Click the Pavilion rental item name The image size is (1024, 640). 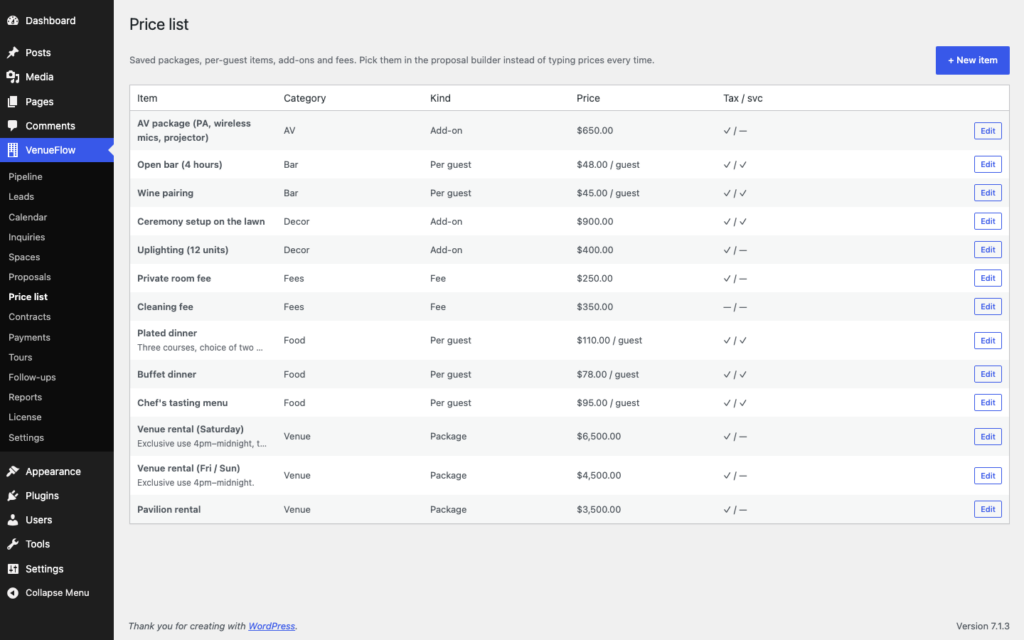(x=168, y=509)
